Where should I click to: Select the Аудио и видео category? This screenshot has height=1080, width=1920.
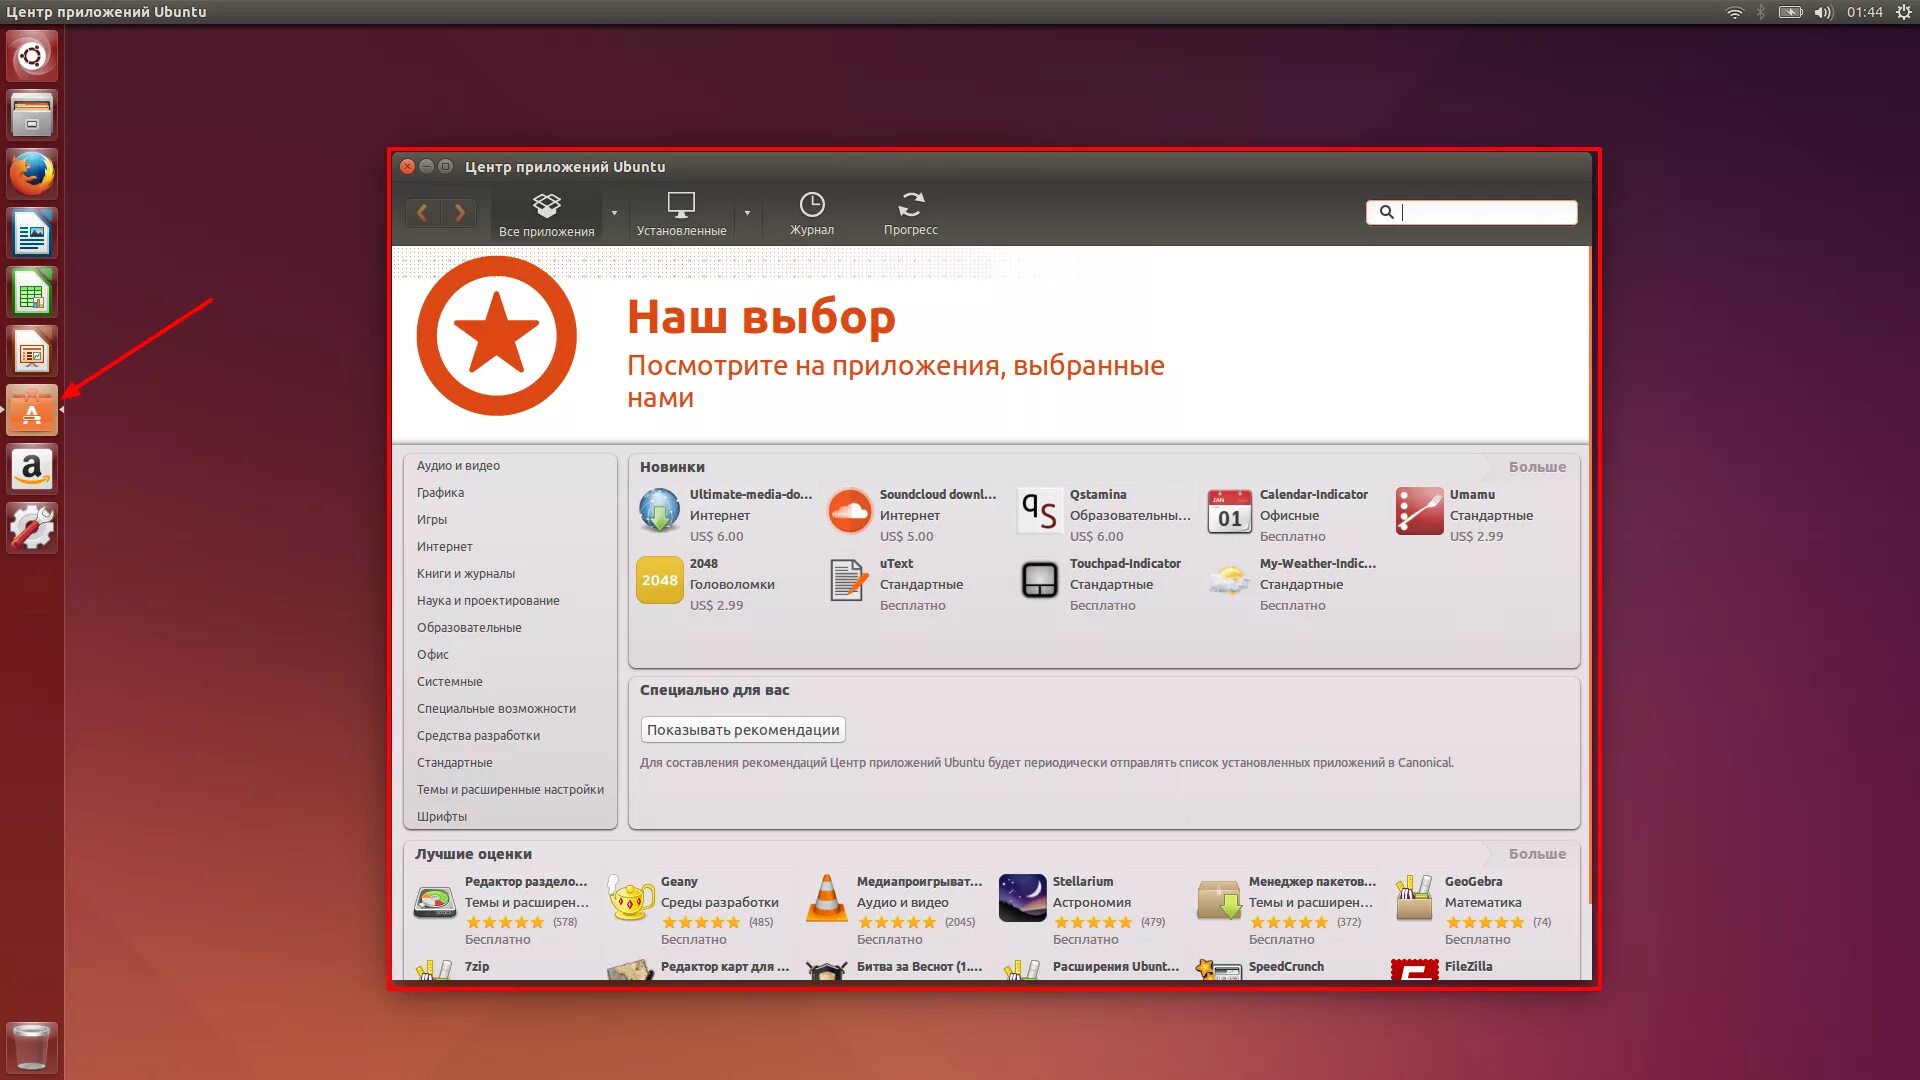[458, 466]
